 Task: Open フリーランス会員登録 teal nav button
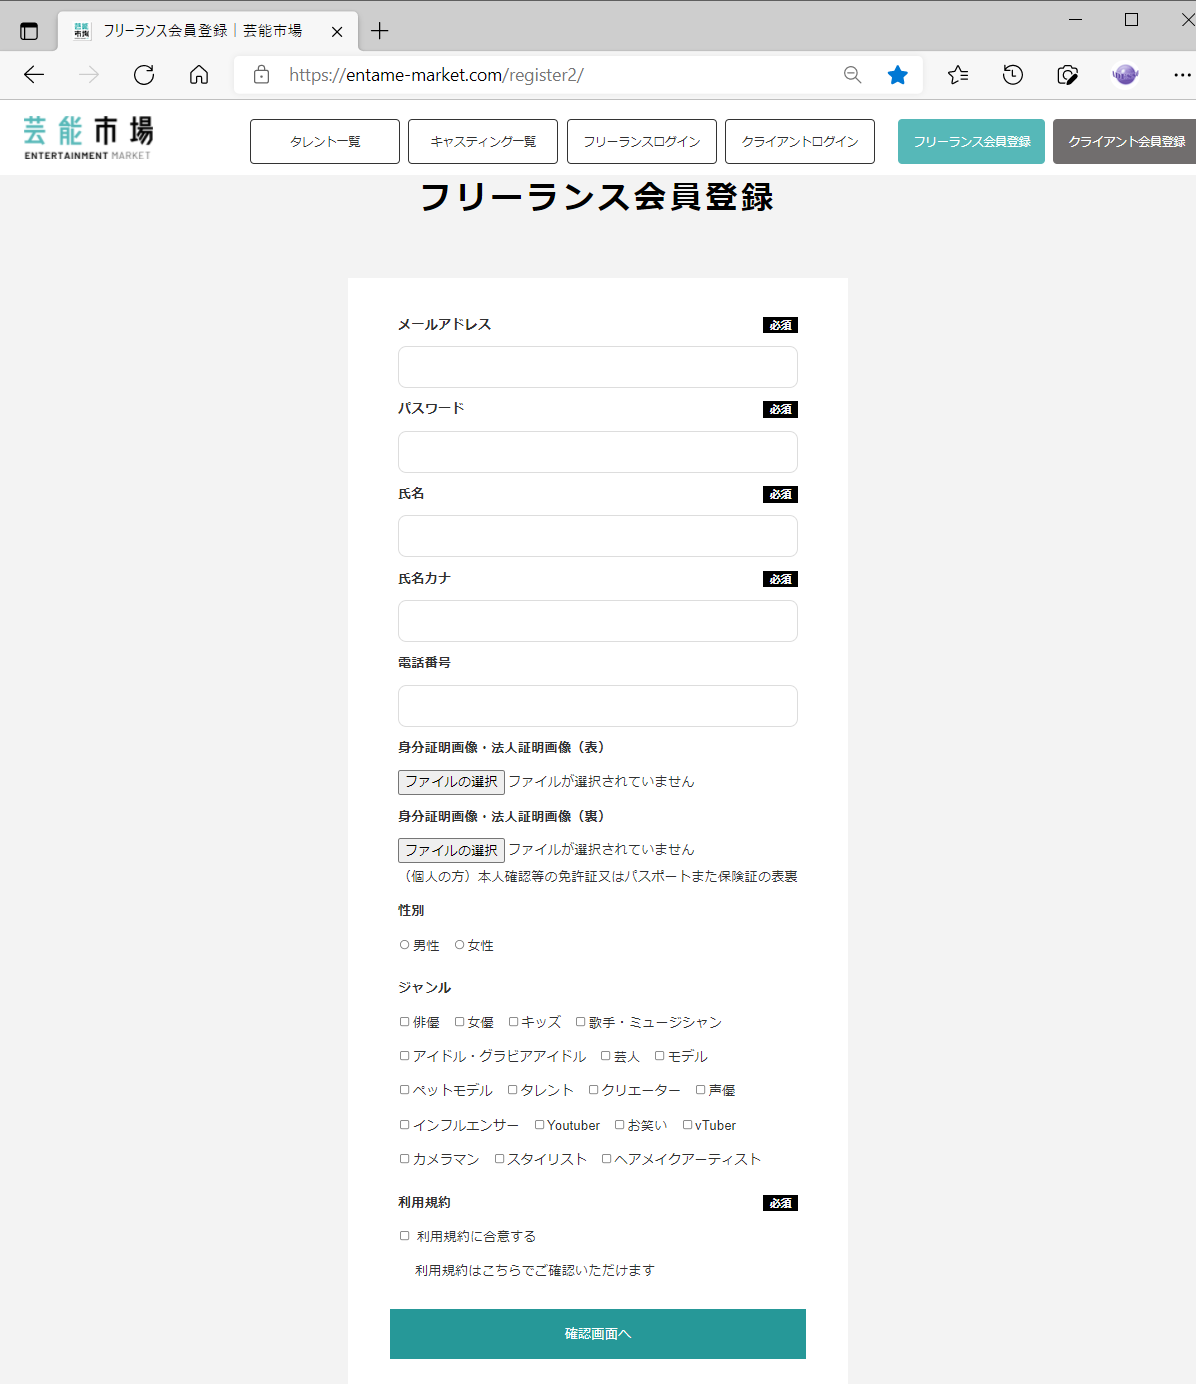[972, 141]
